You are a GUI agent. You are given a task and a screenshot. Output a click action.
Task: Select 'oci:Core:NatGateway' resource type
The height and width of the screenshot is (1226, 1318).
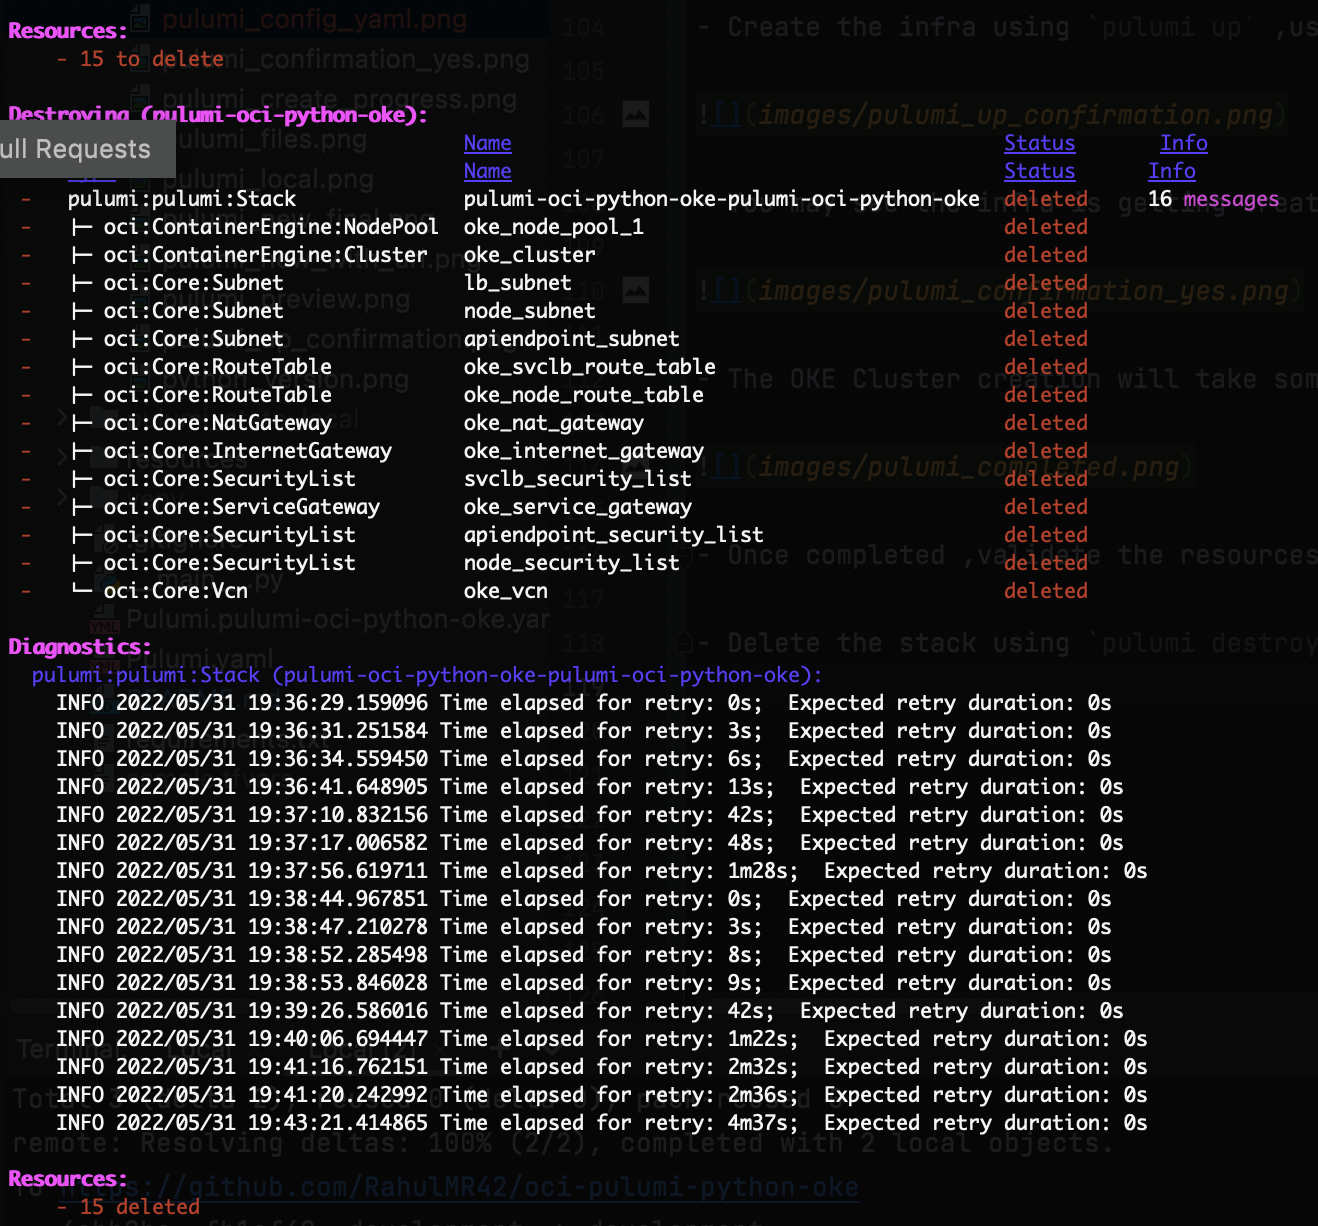pos(218,423)
